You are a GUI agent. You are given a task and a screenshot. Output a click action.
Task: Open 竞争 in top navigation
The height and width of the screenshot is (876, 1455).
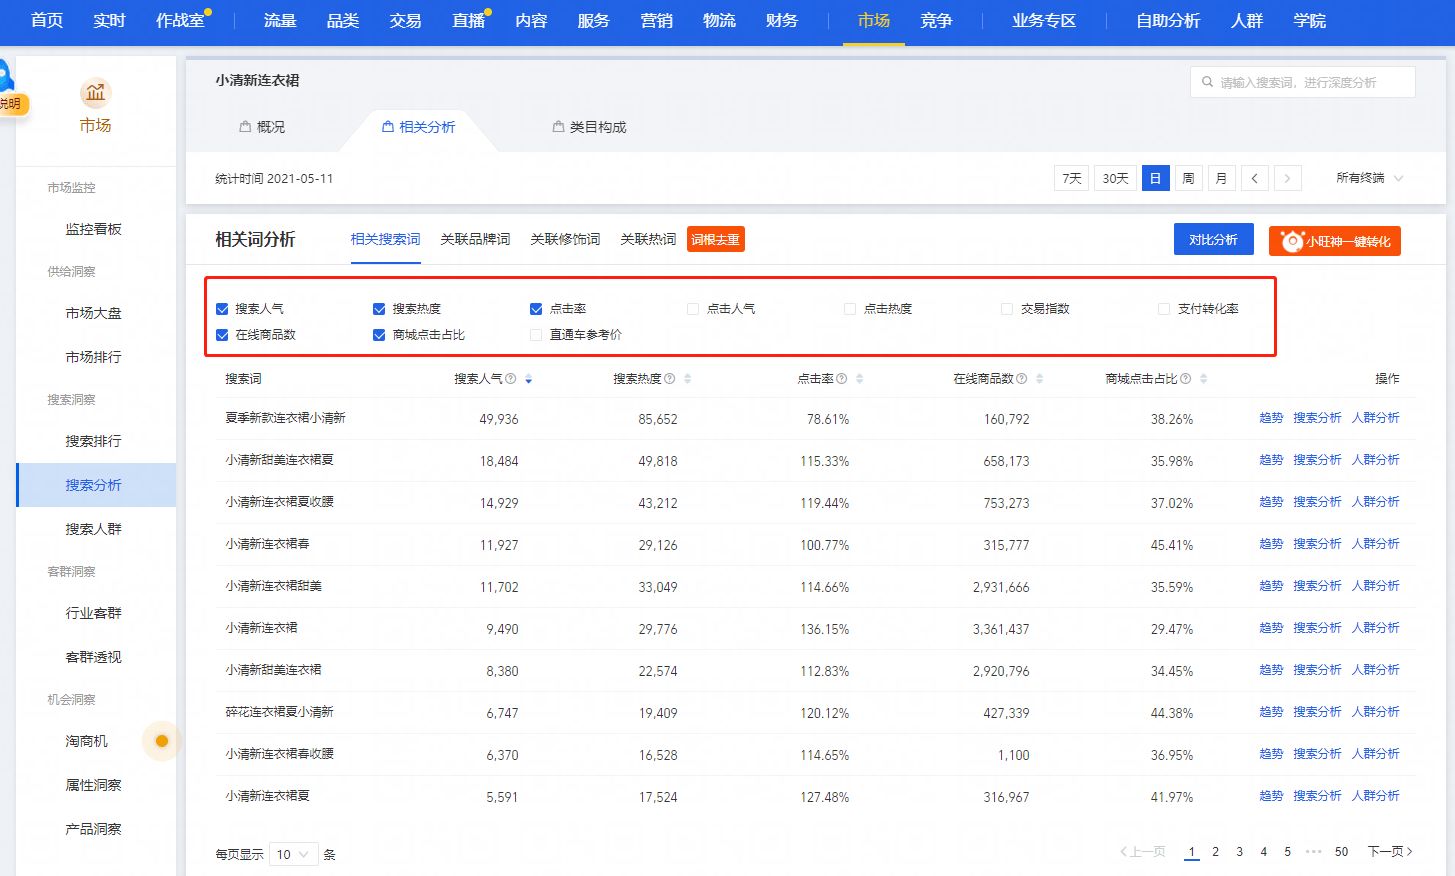[x=936, y=21]
